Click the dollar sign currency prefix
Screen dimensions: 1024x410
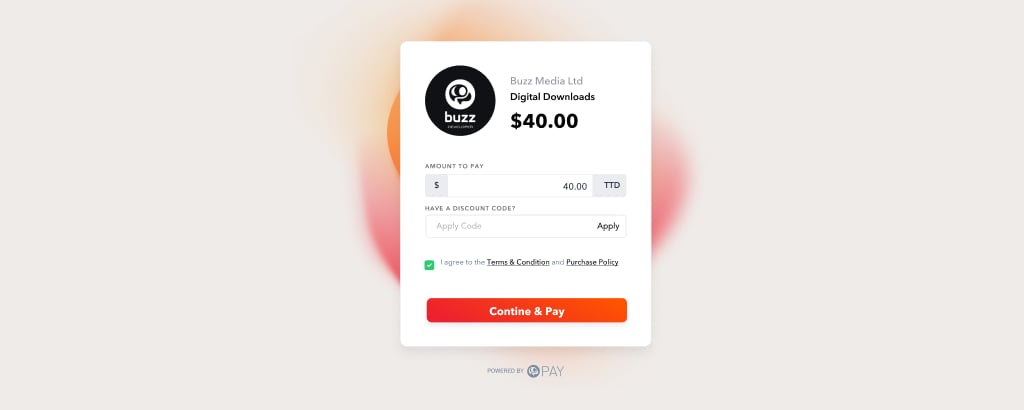[x=436, y=185]
